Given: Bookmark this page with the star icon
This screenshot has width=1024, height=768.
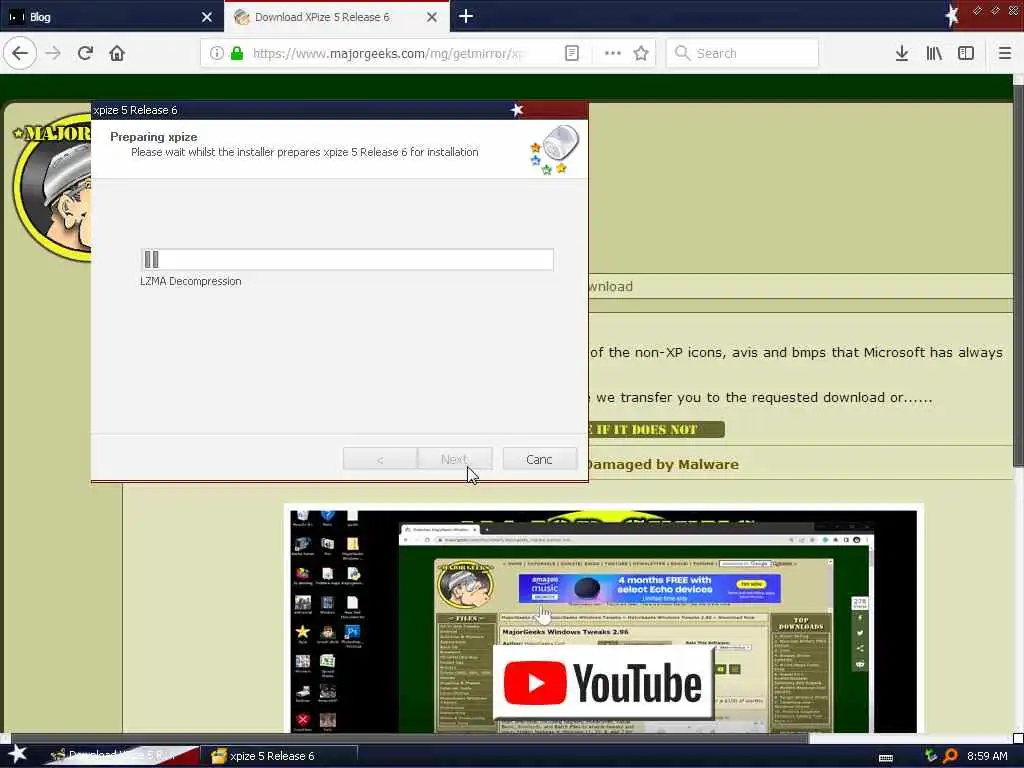Looking at the screenshot, I should [641, 53].
